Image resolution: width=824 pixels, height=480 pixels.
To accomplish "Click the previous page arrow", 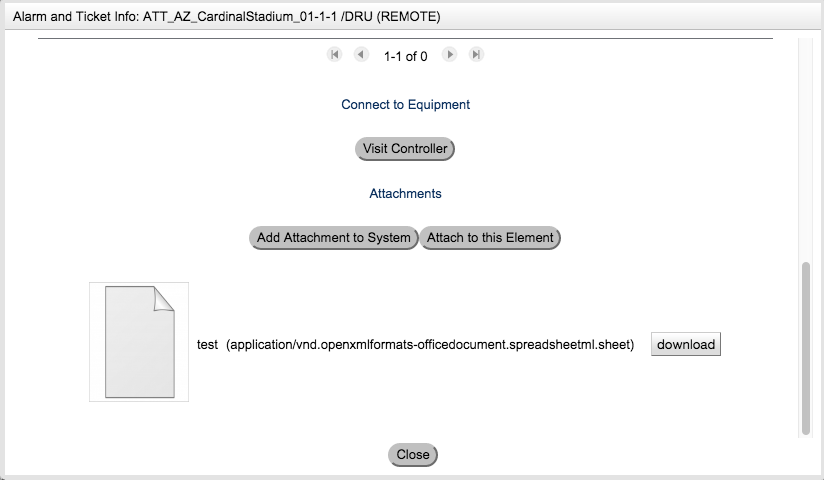I will click(x=361, y=55).
